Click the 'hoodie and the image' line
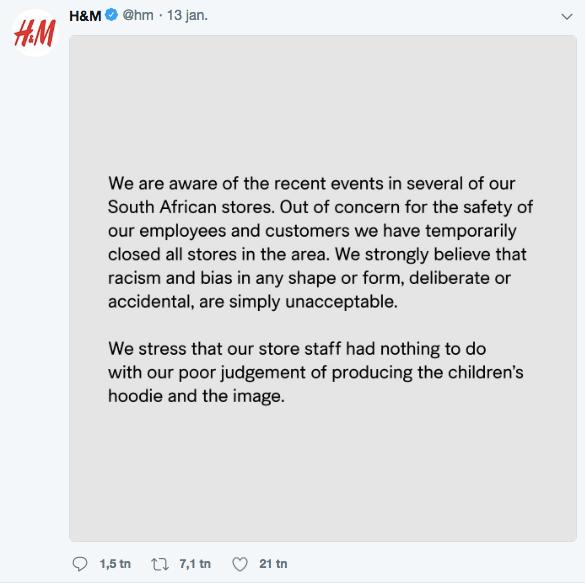Screen dimensions: 585x583 coord(196,396)
